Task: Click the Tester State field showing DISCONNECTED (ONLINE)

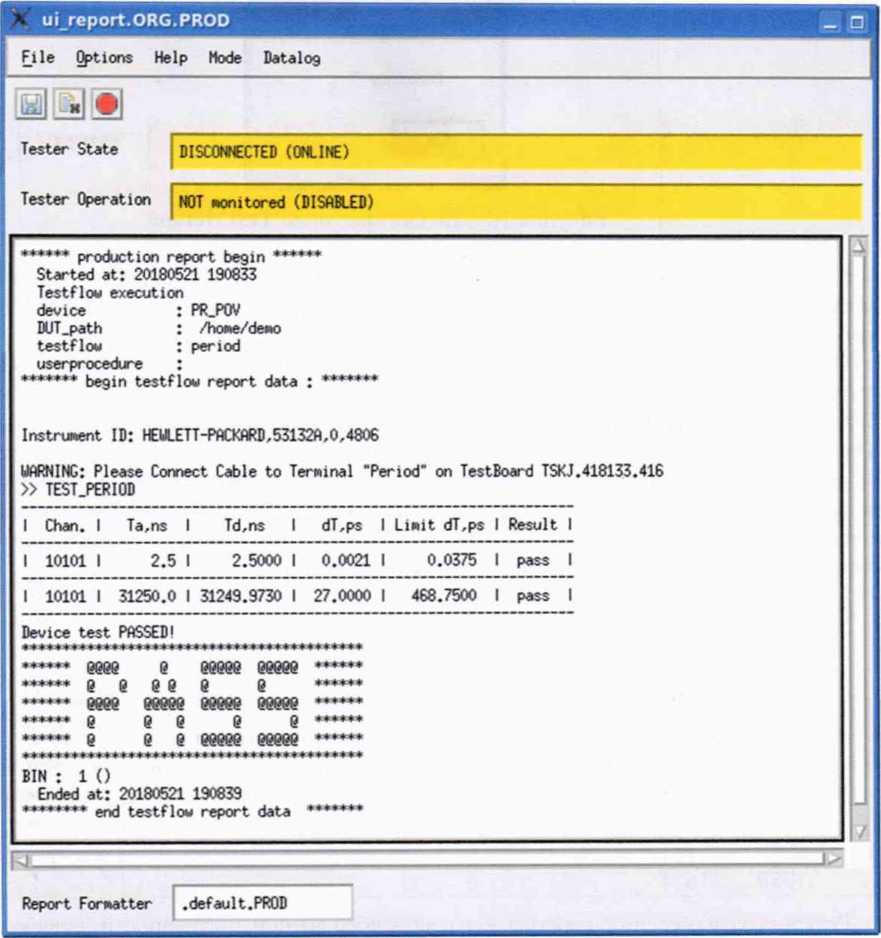Action: point(516,152)
